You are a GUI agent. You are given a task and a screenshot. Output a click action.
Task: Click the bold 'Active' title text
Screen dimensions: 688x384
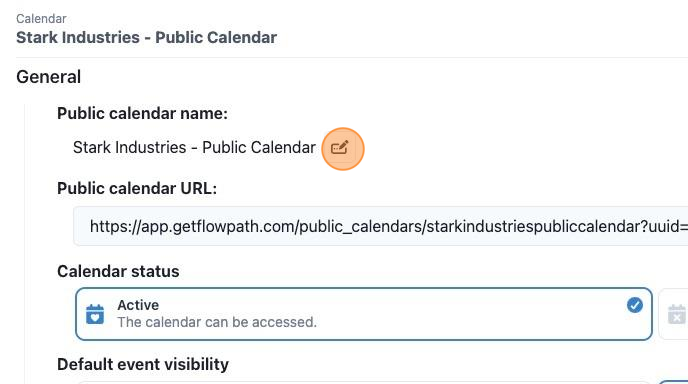(138, 305)
